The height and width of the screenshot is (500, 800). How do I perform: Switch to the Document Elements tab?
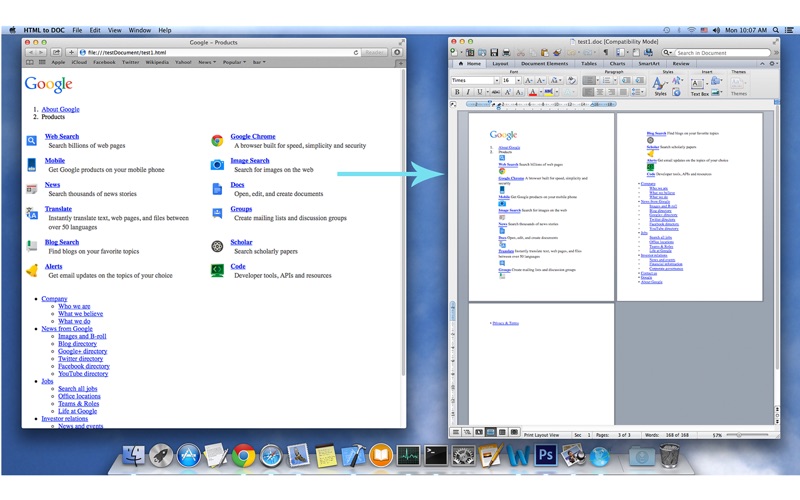[544, 64]
